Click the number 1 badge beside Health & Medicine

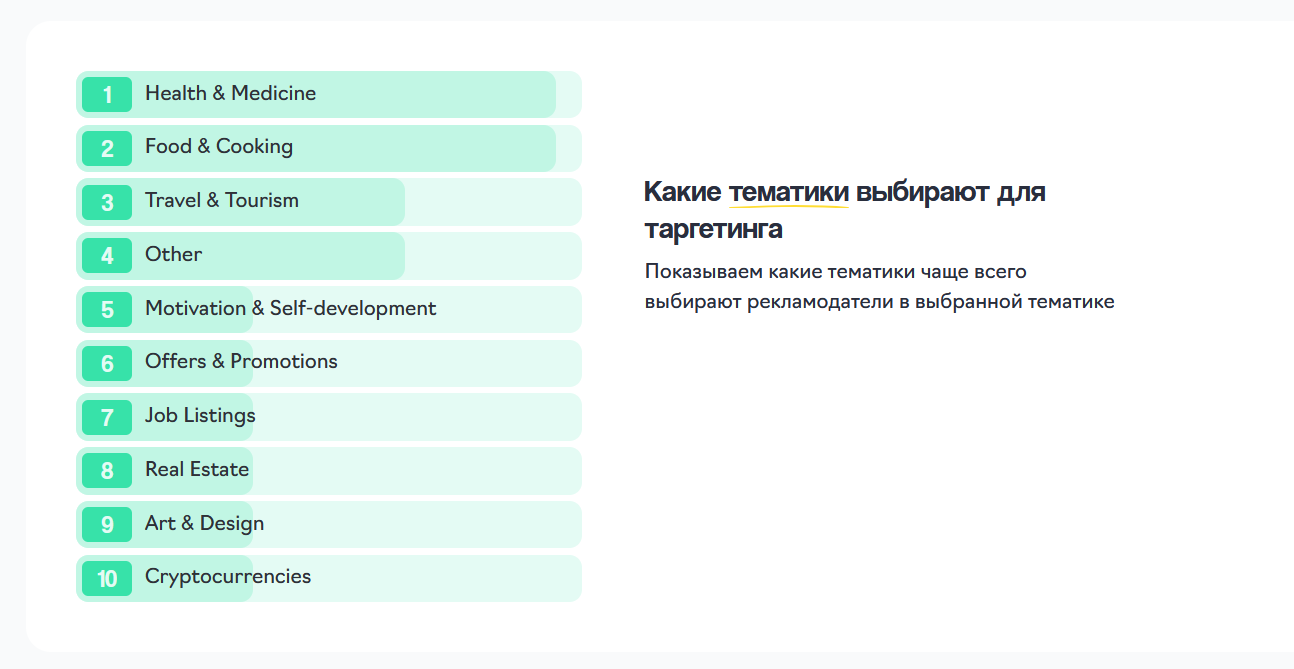click(106, 94)
